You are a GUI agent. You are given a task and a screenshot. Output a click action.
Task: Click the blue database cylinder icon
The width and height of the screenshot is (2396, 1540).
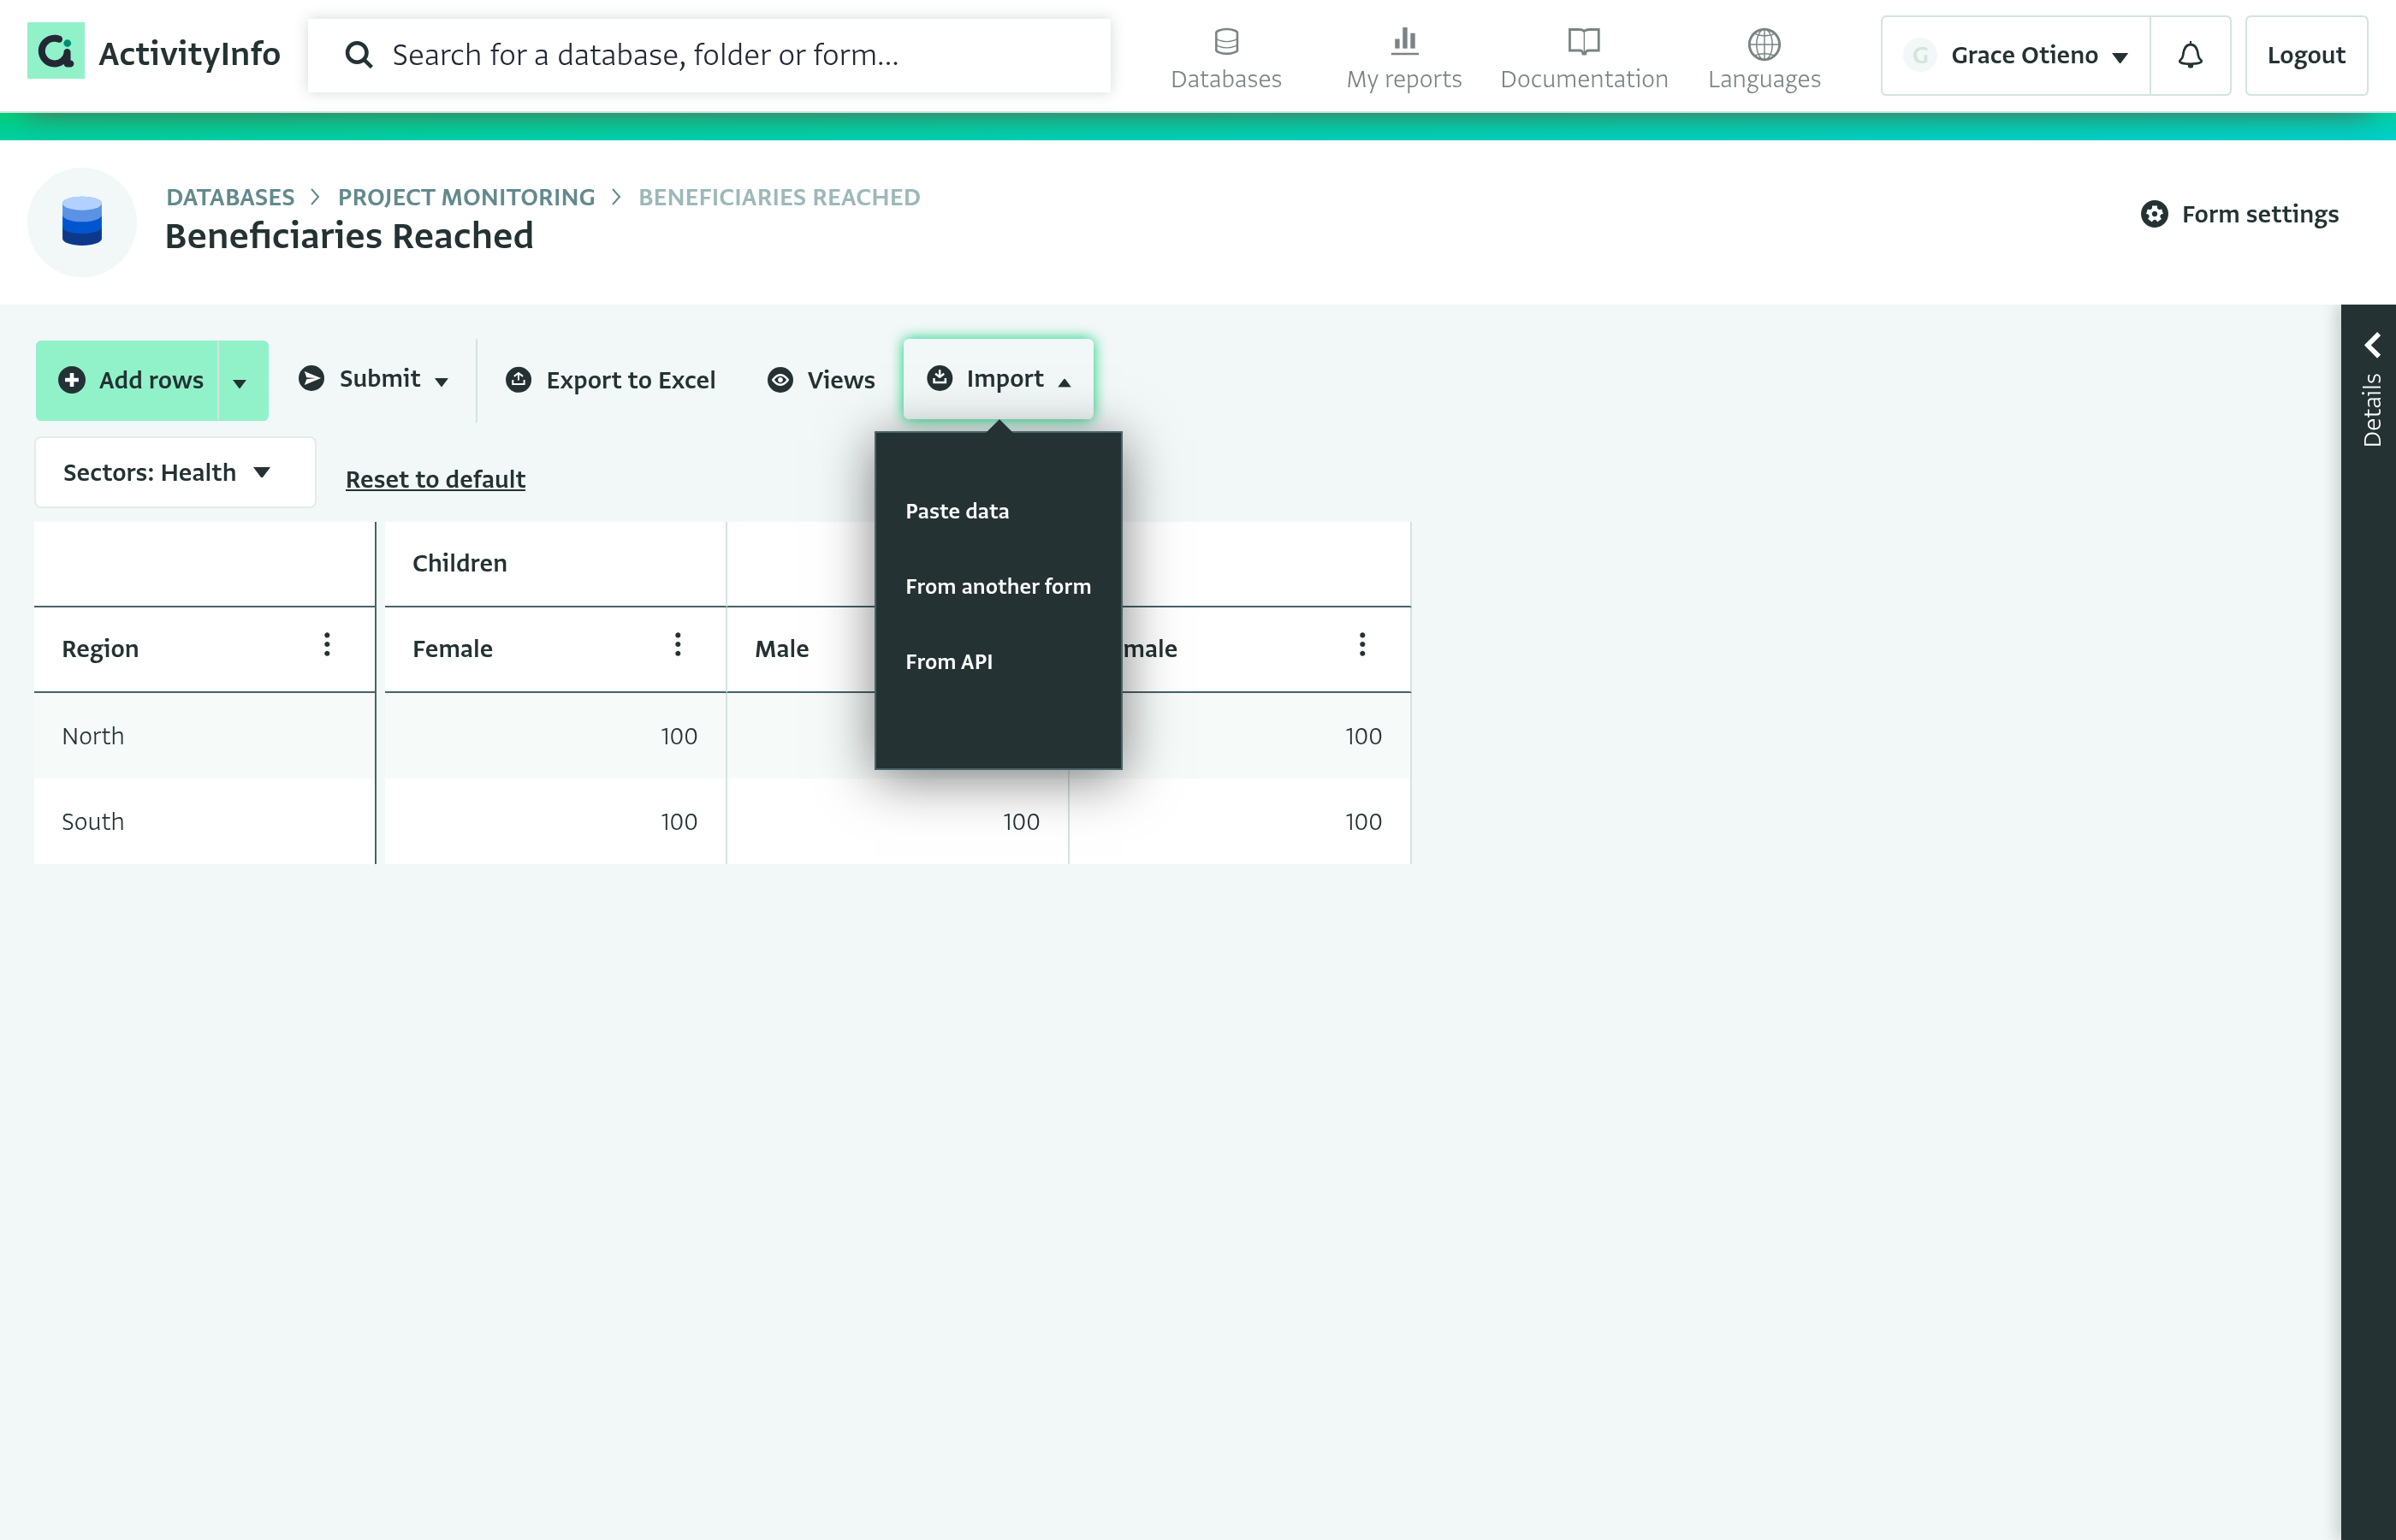pyautogui.click(x=82, y=222)
